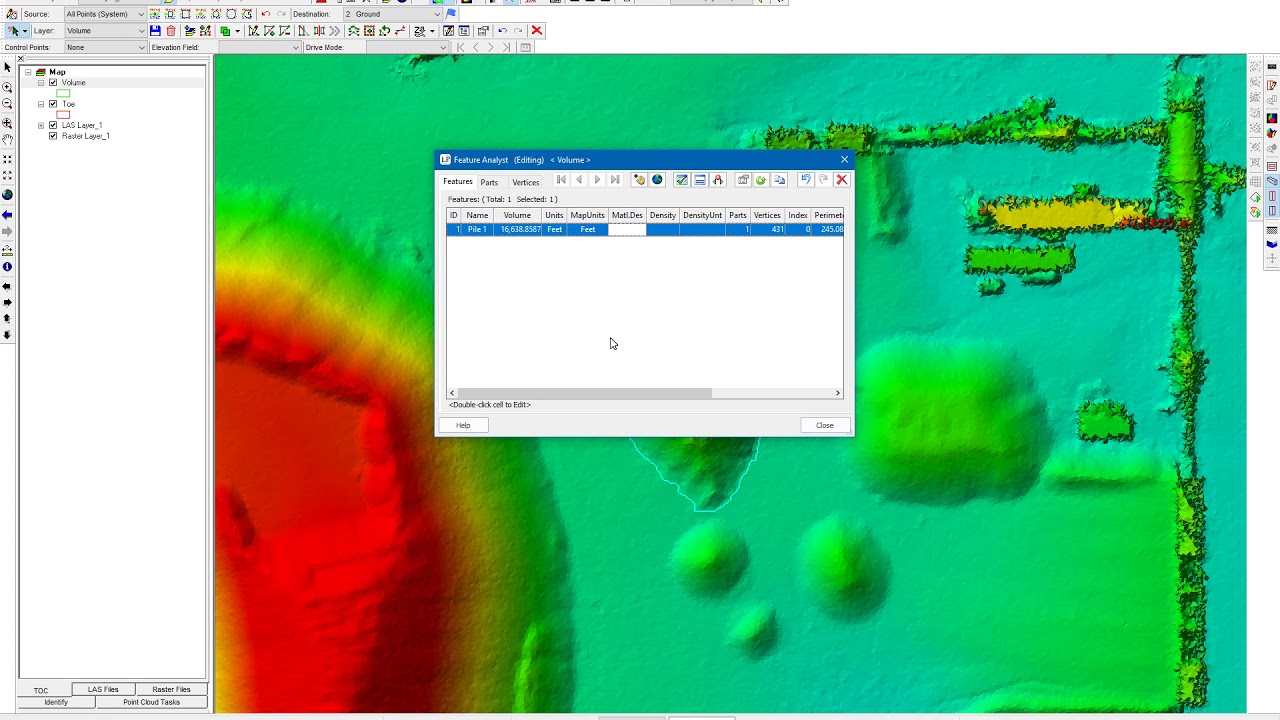Click the globe icon in Feature Analyst toolbar

[657, 180]
